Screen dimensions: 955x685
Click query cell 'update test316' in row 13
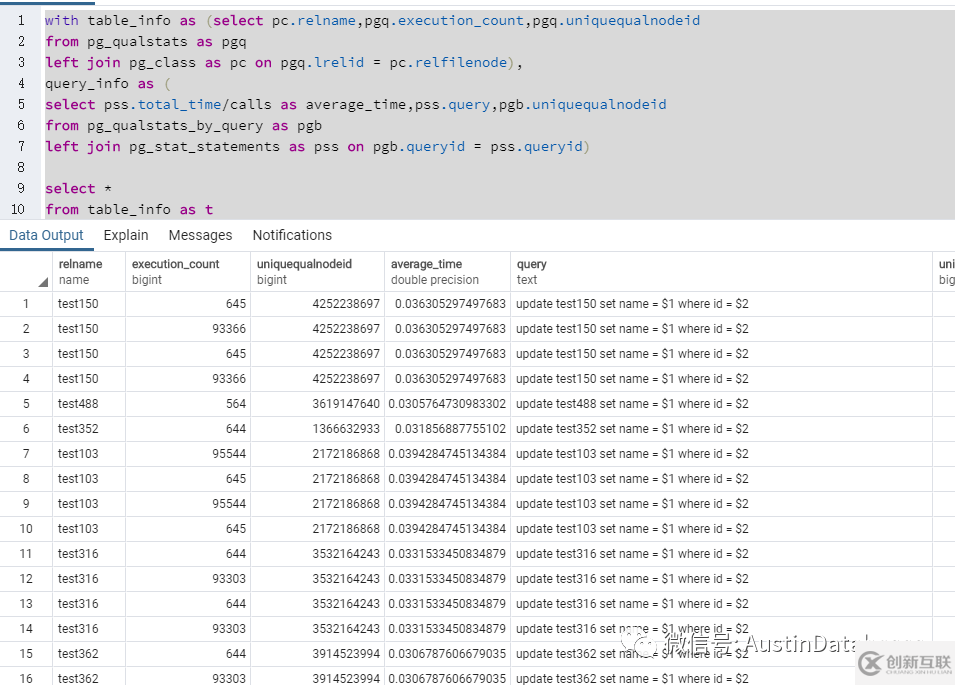coord(721,603)
